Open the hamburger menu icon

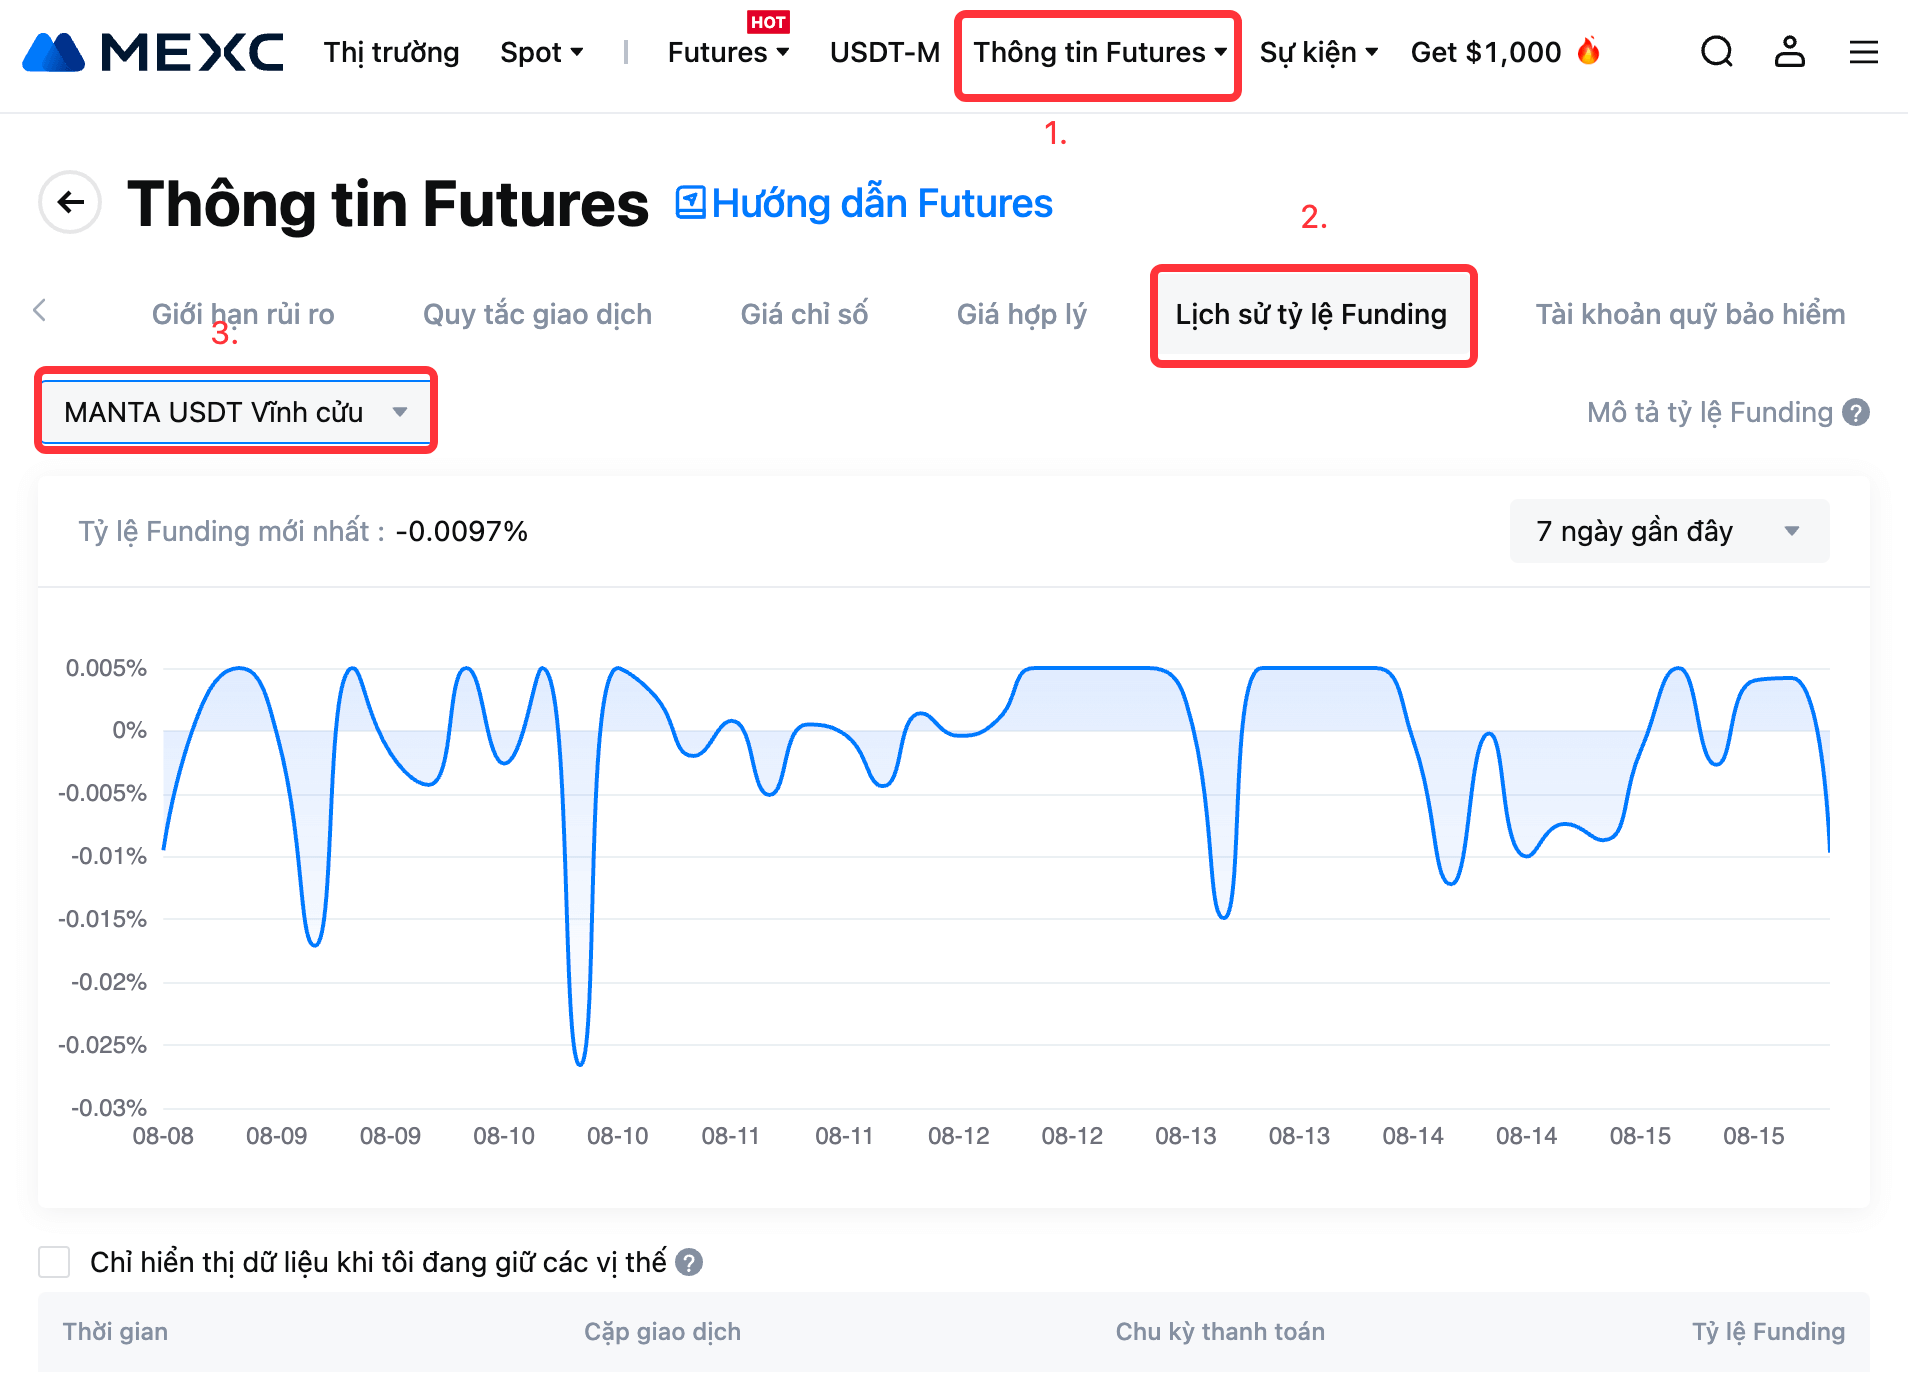tap(1863, 52)
